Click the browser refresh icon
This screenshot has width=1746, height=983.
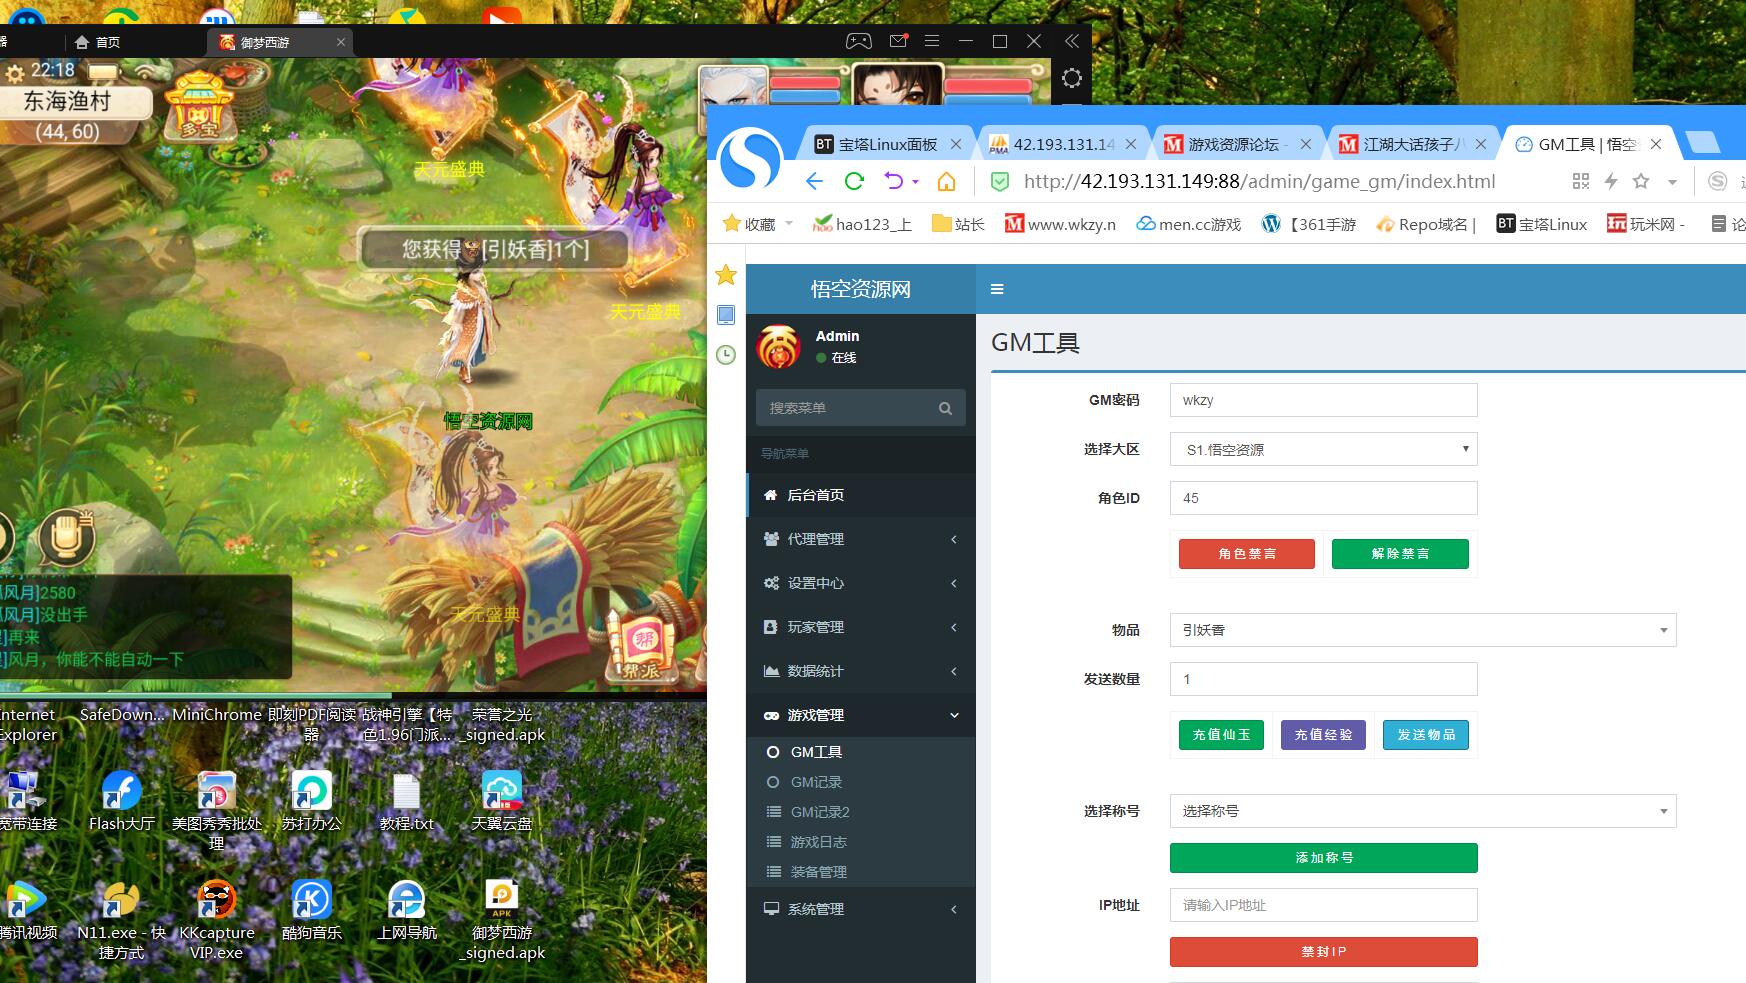click(854, 181)
